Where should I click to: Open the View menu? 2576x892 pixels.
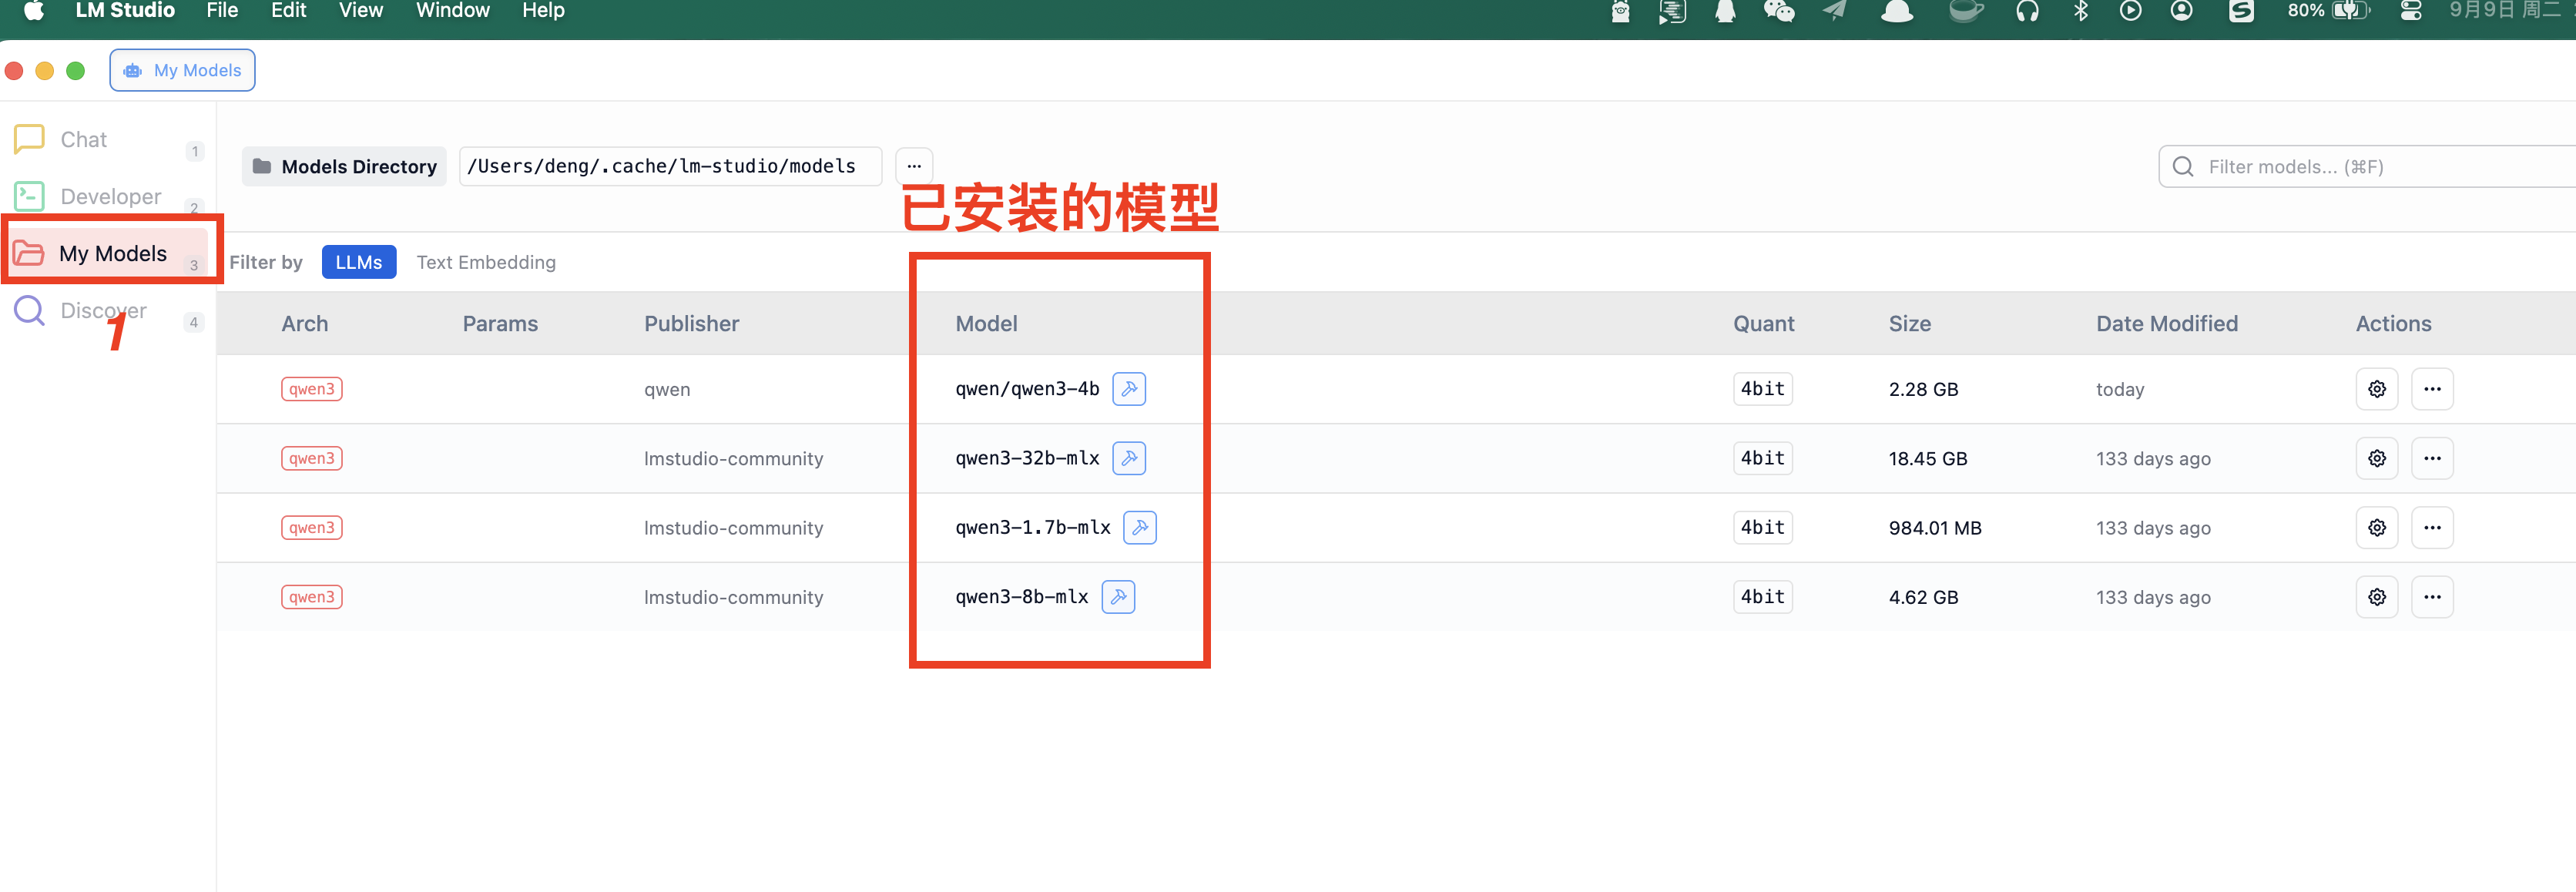(x=361, y=11)
